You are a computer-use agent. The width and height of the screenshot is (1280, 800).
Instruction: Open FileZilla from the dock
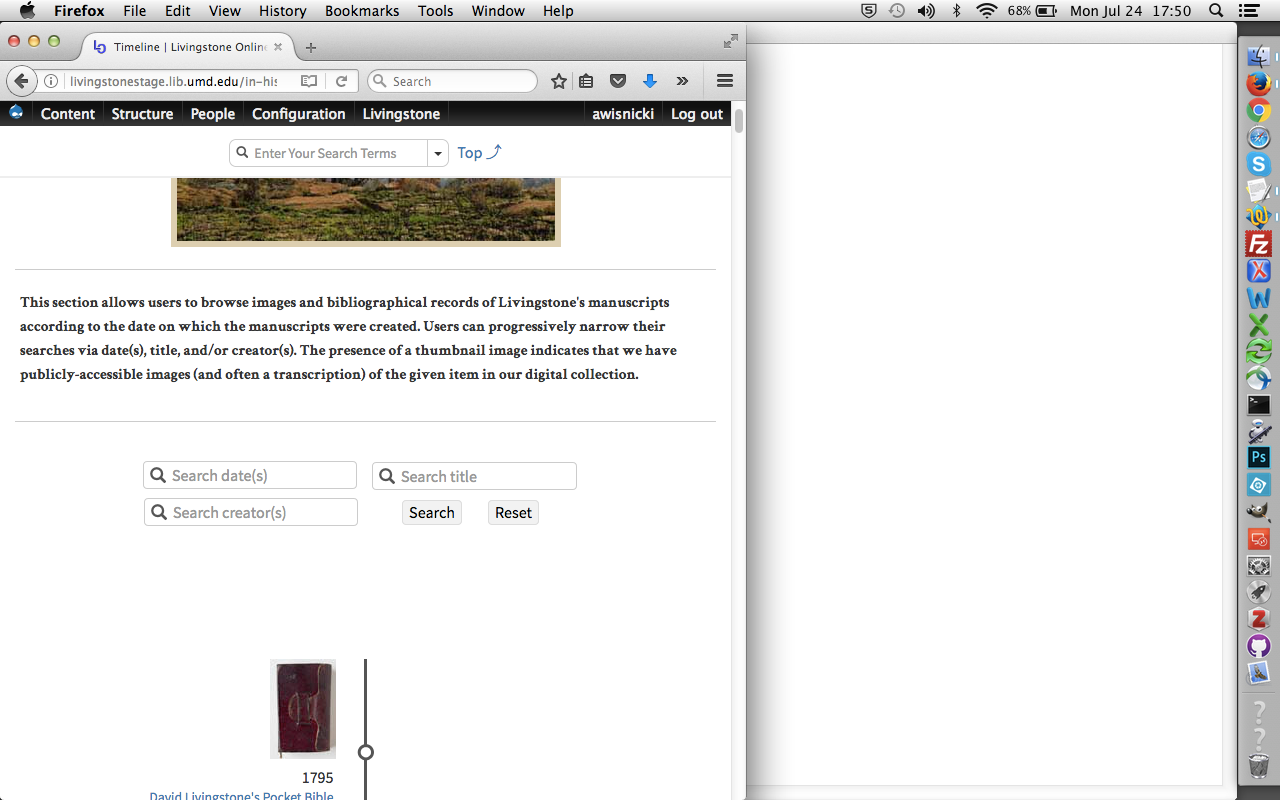[x=1258, y=244]
